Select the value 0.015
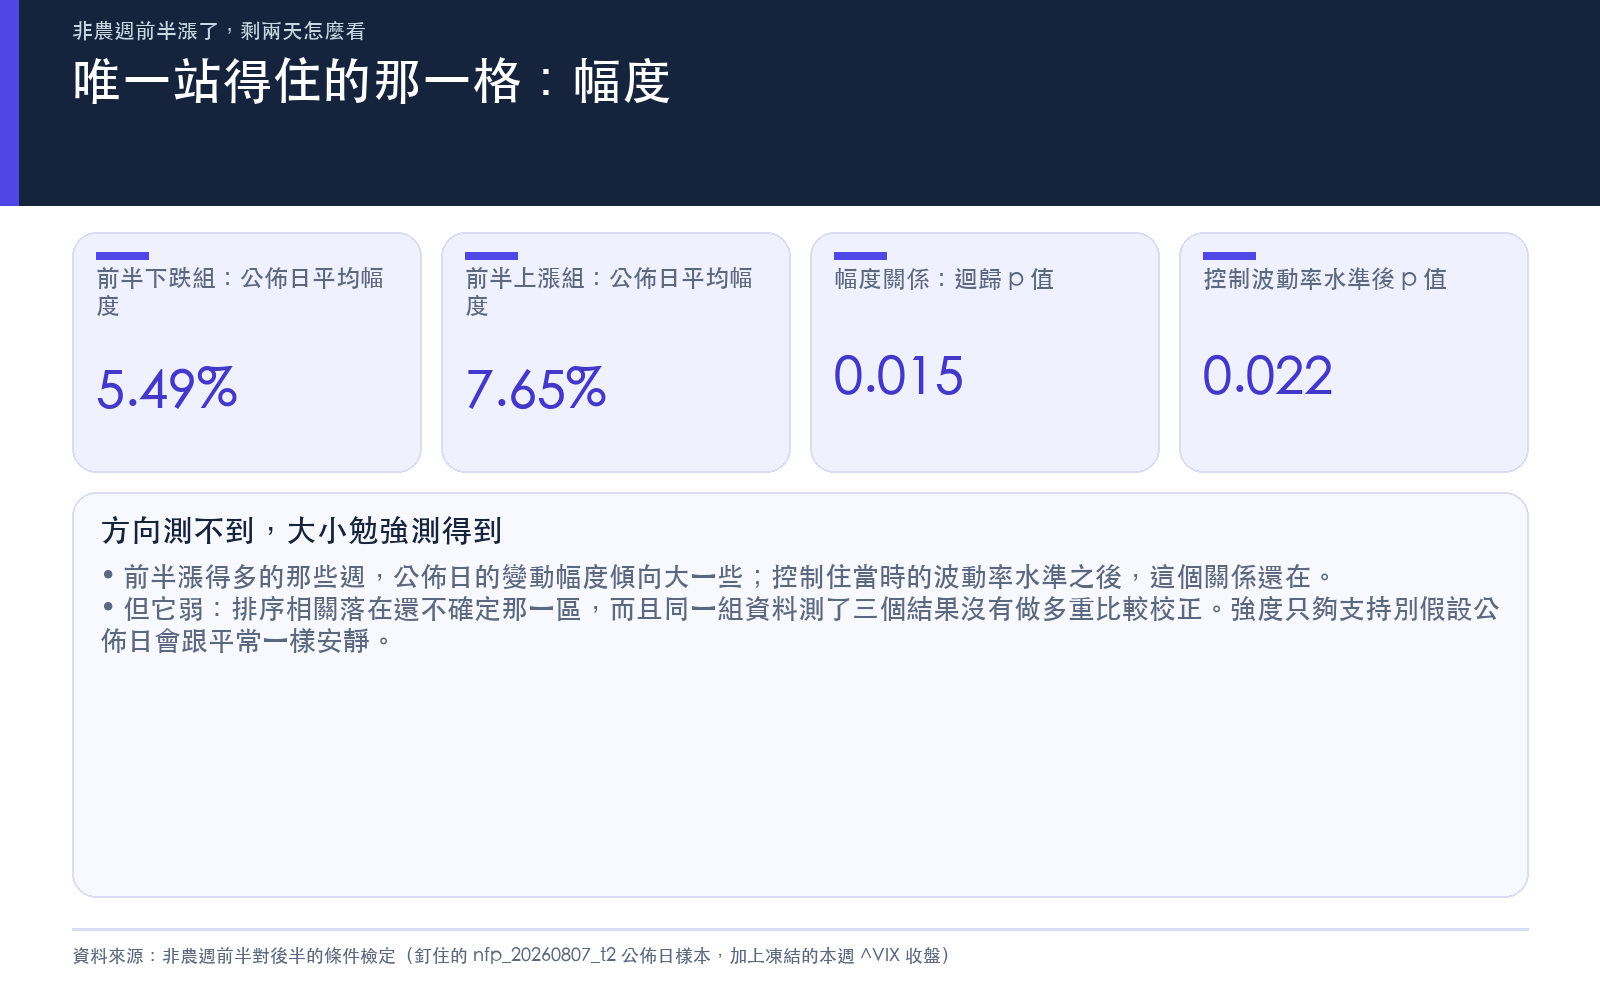 [x=898, y=376]
